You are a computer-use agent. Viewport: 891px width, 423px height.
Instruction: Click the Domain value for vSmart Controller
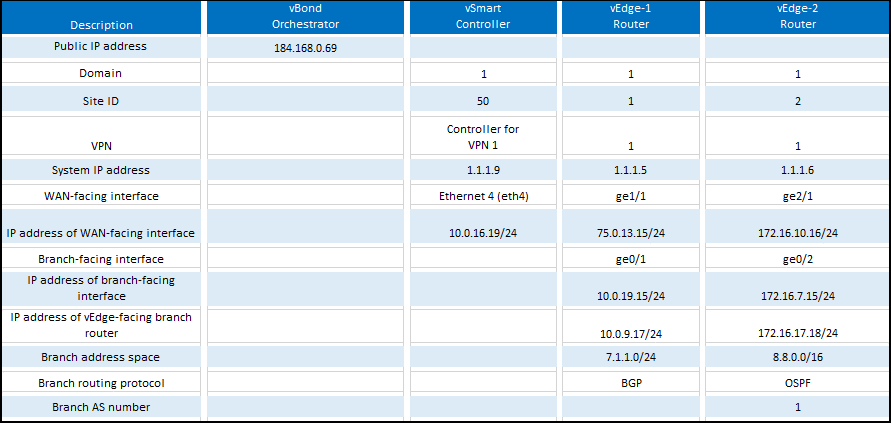(484, 74)
